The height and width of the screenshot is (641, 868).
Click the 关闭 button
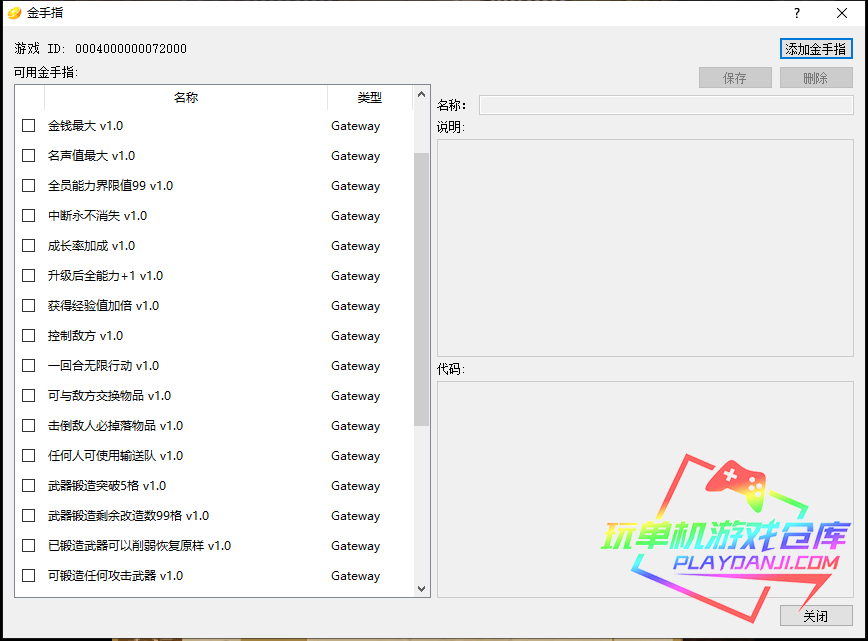[x=816, y=616]
